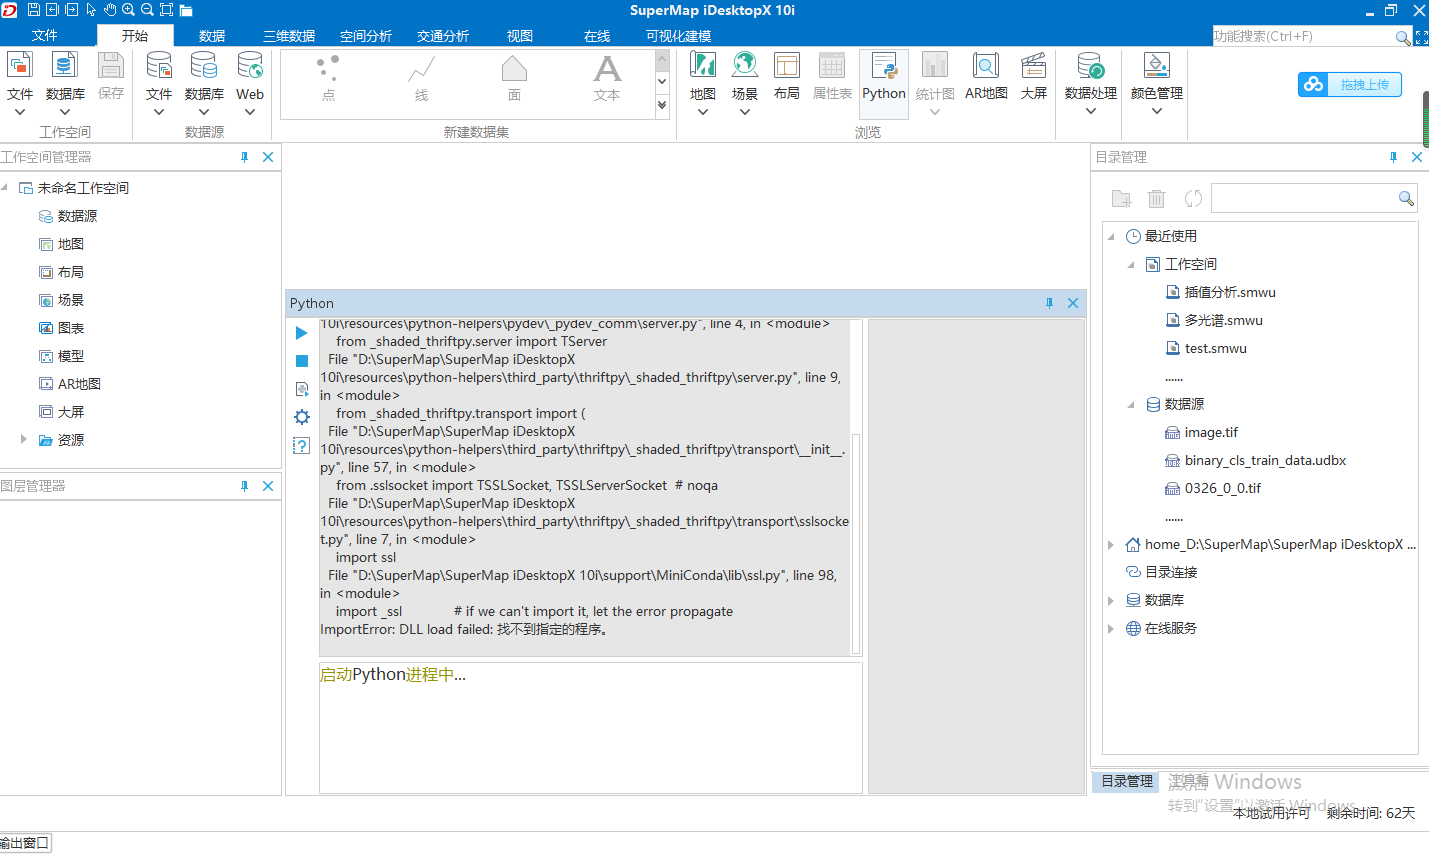The width and height of the screenshot is (1429, 854).
Task: Click the pan hand tool in title bar
Action: pos(110,10)
